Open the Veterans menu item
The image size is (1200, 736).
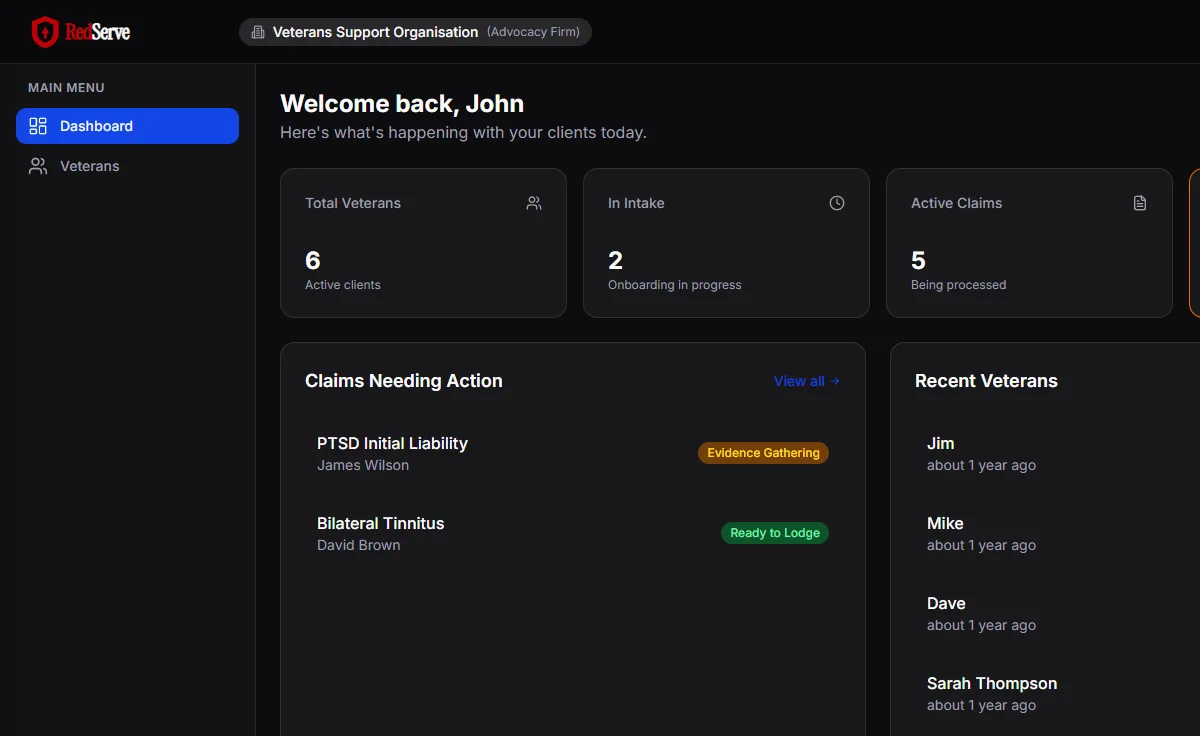click(x=90, y=166)
